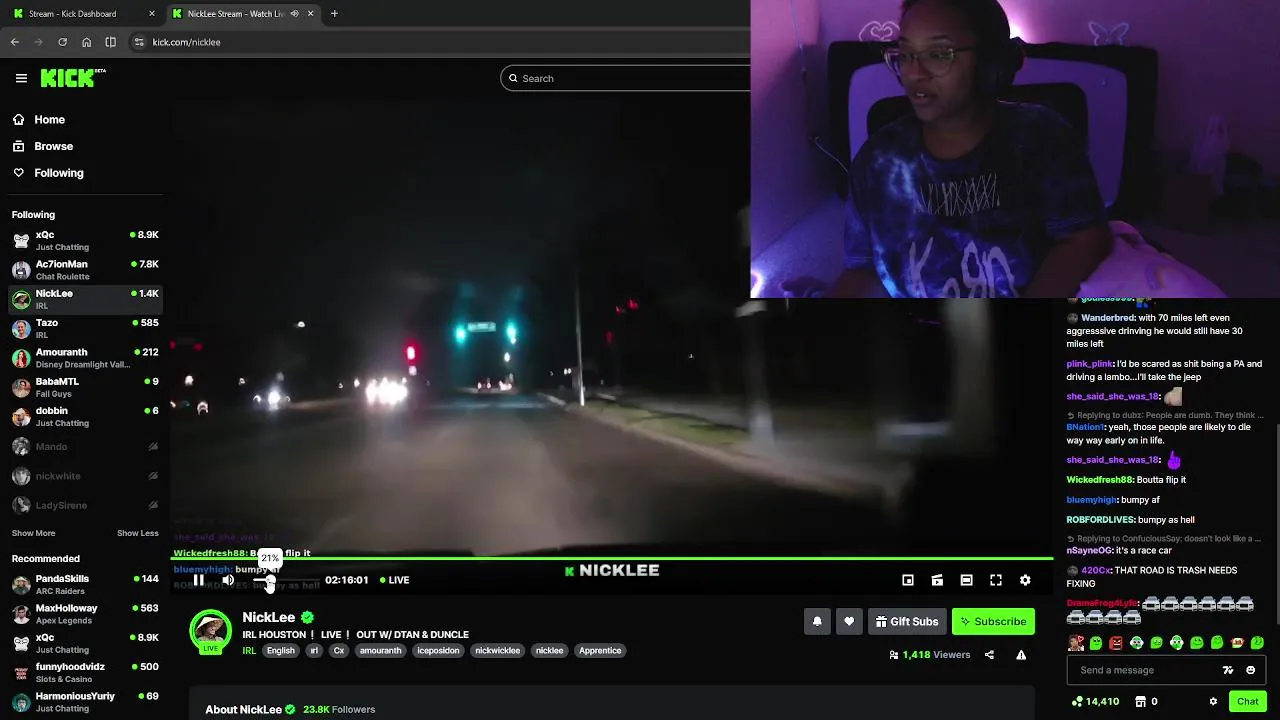Report stream via warning triangle icon
This screenshot has height=720, width=1280.
[1021, 655]
